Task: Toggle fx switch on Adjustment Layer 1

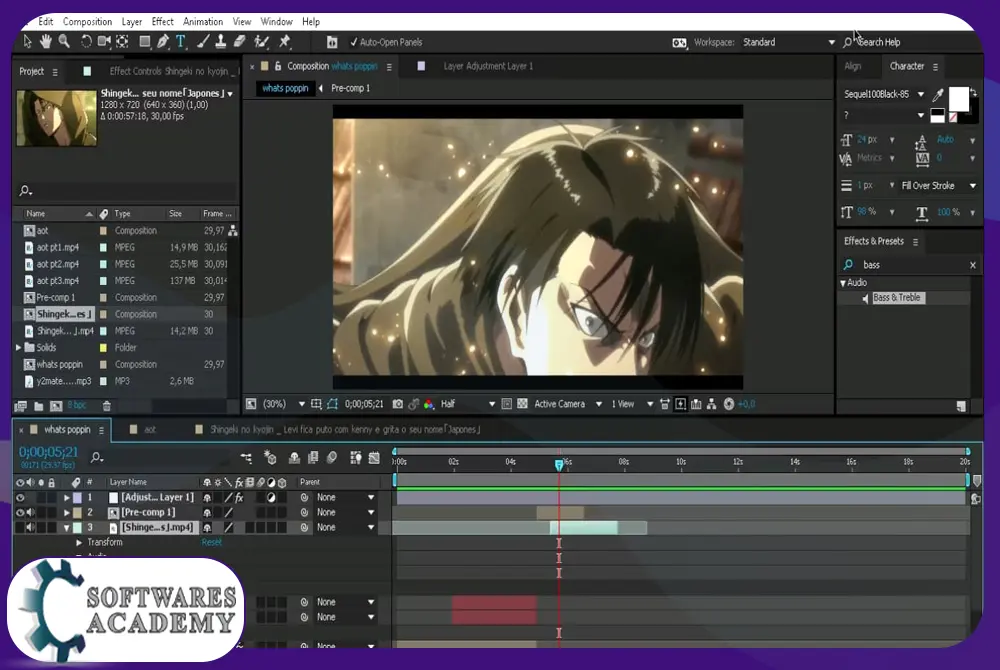Action: (239, 497)
